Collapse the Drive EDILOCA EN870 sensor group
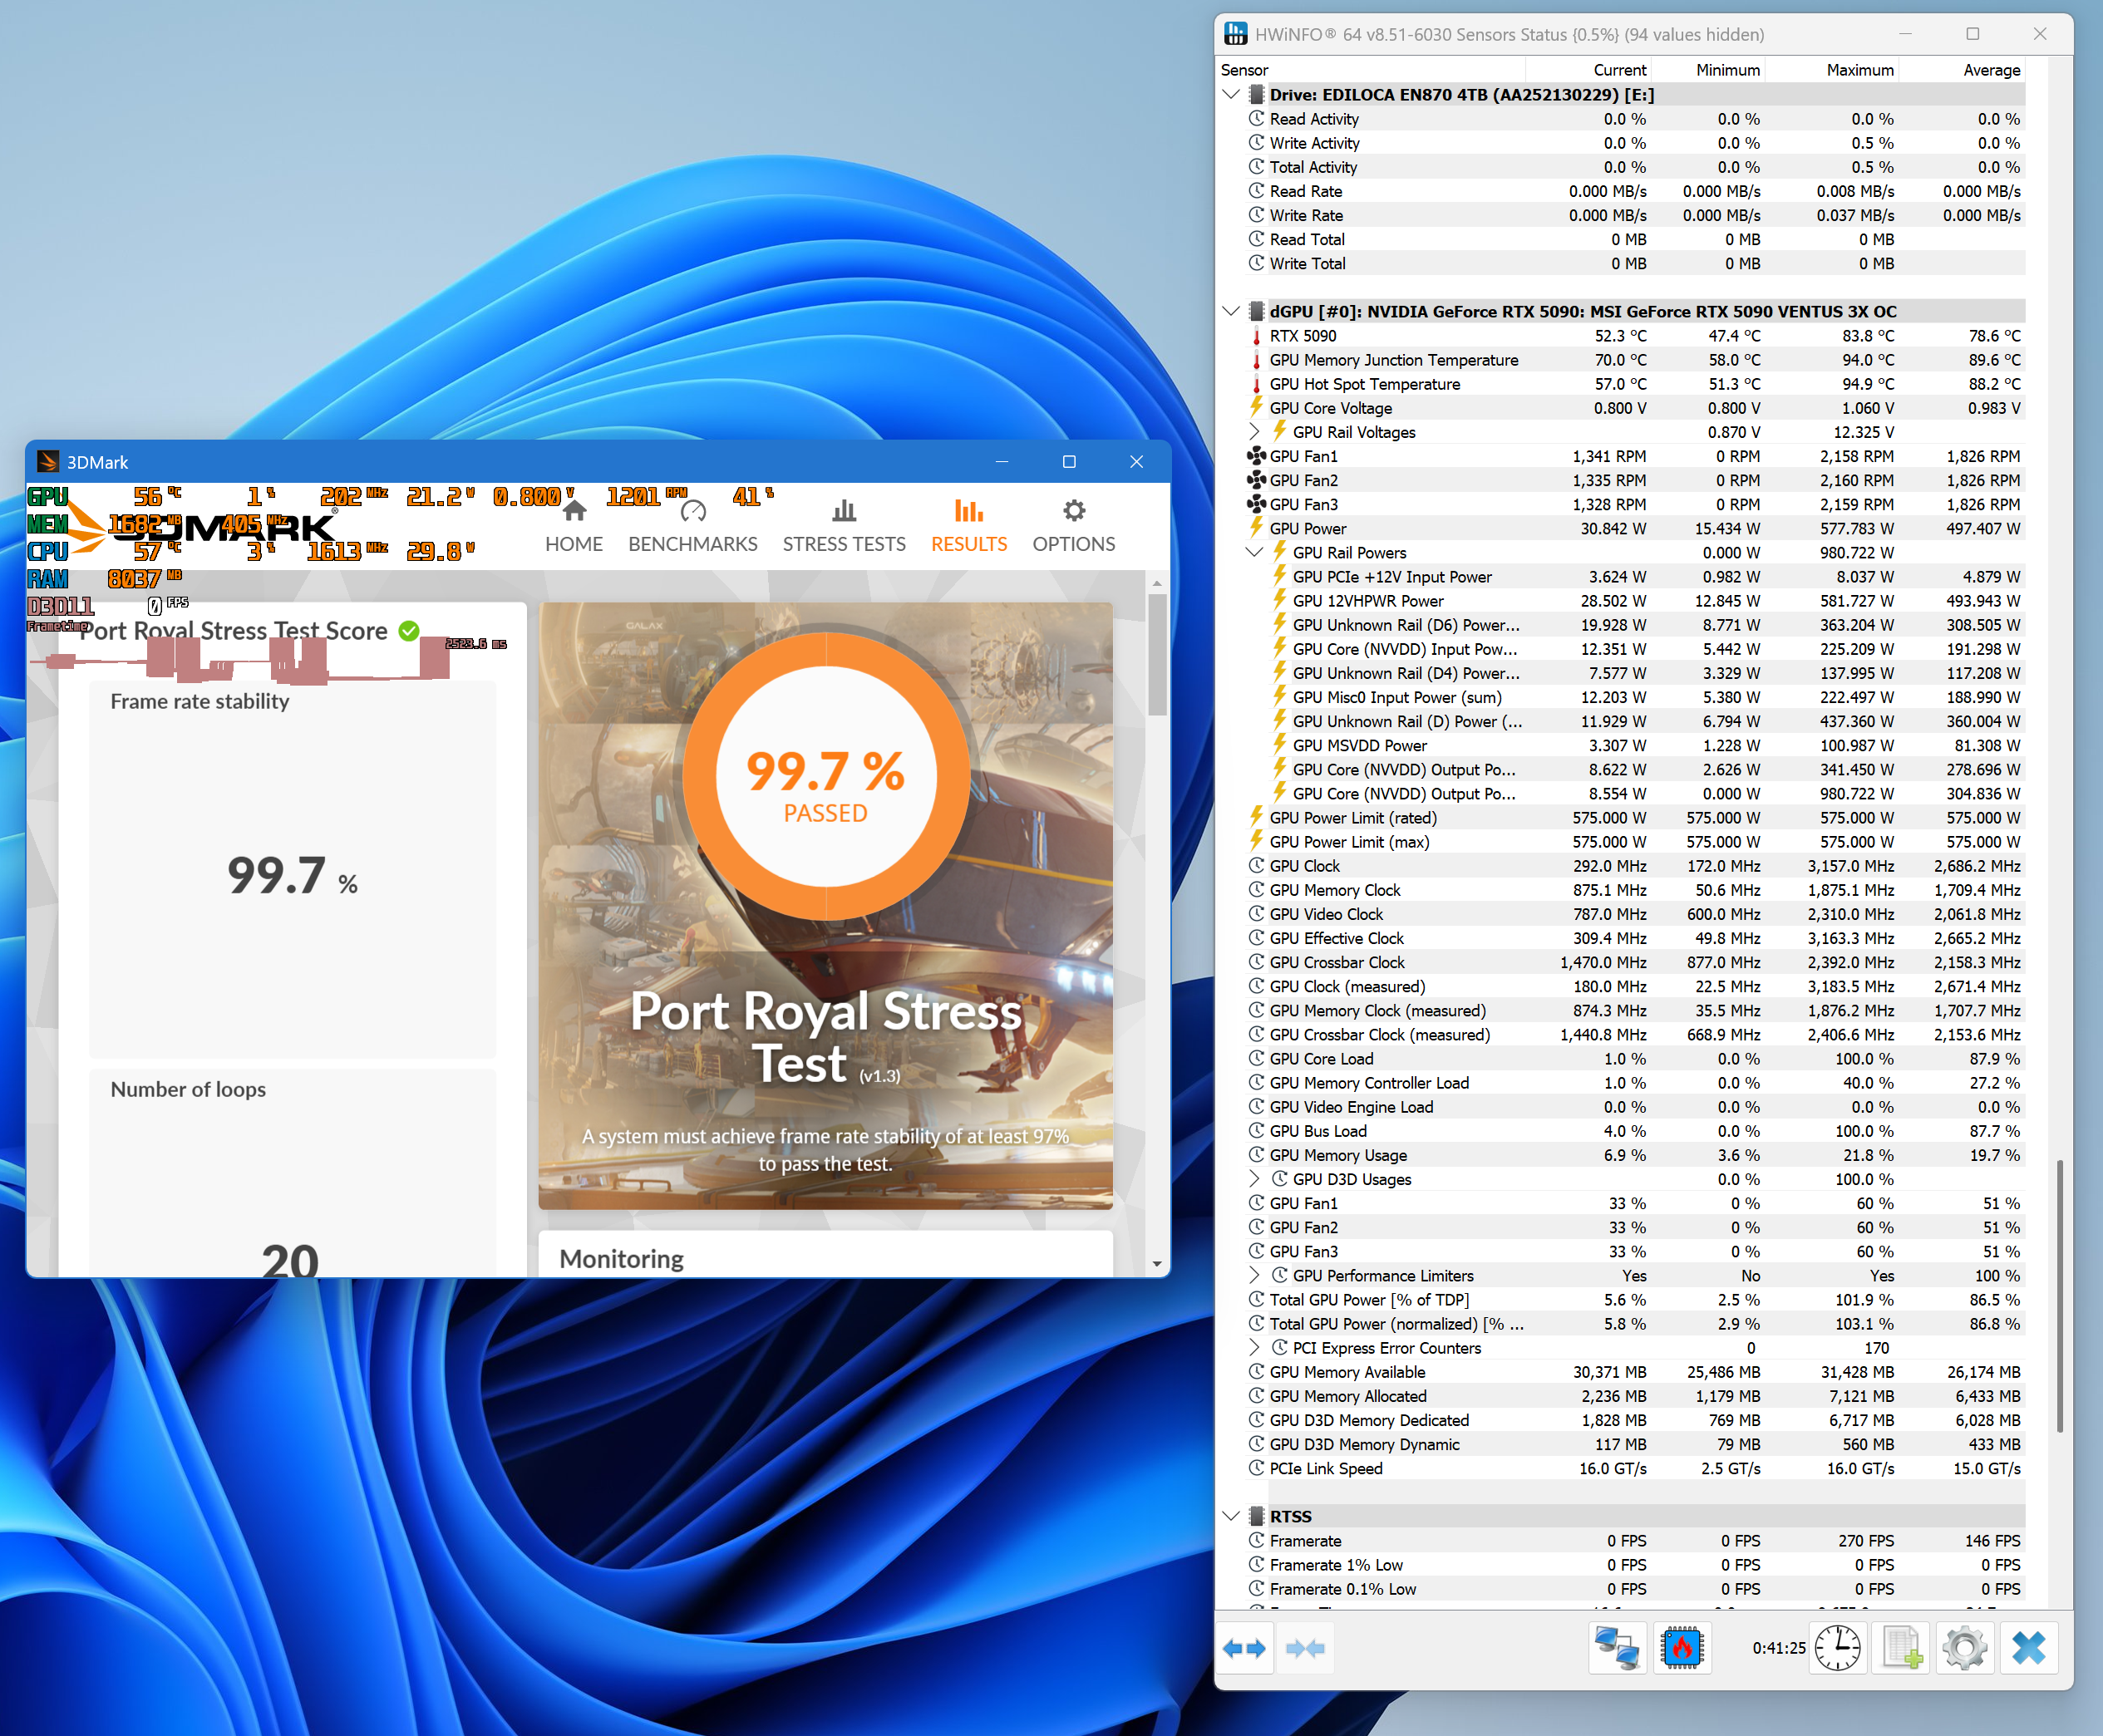 (x=1232, y=95)
